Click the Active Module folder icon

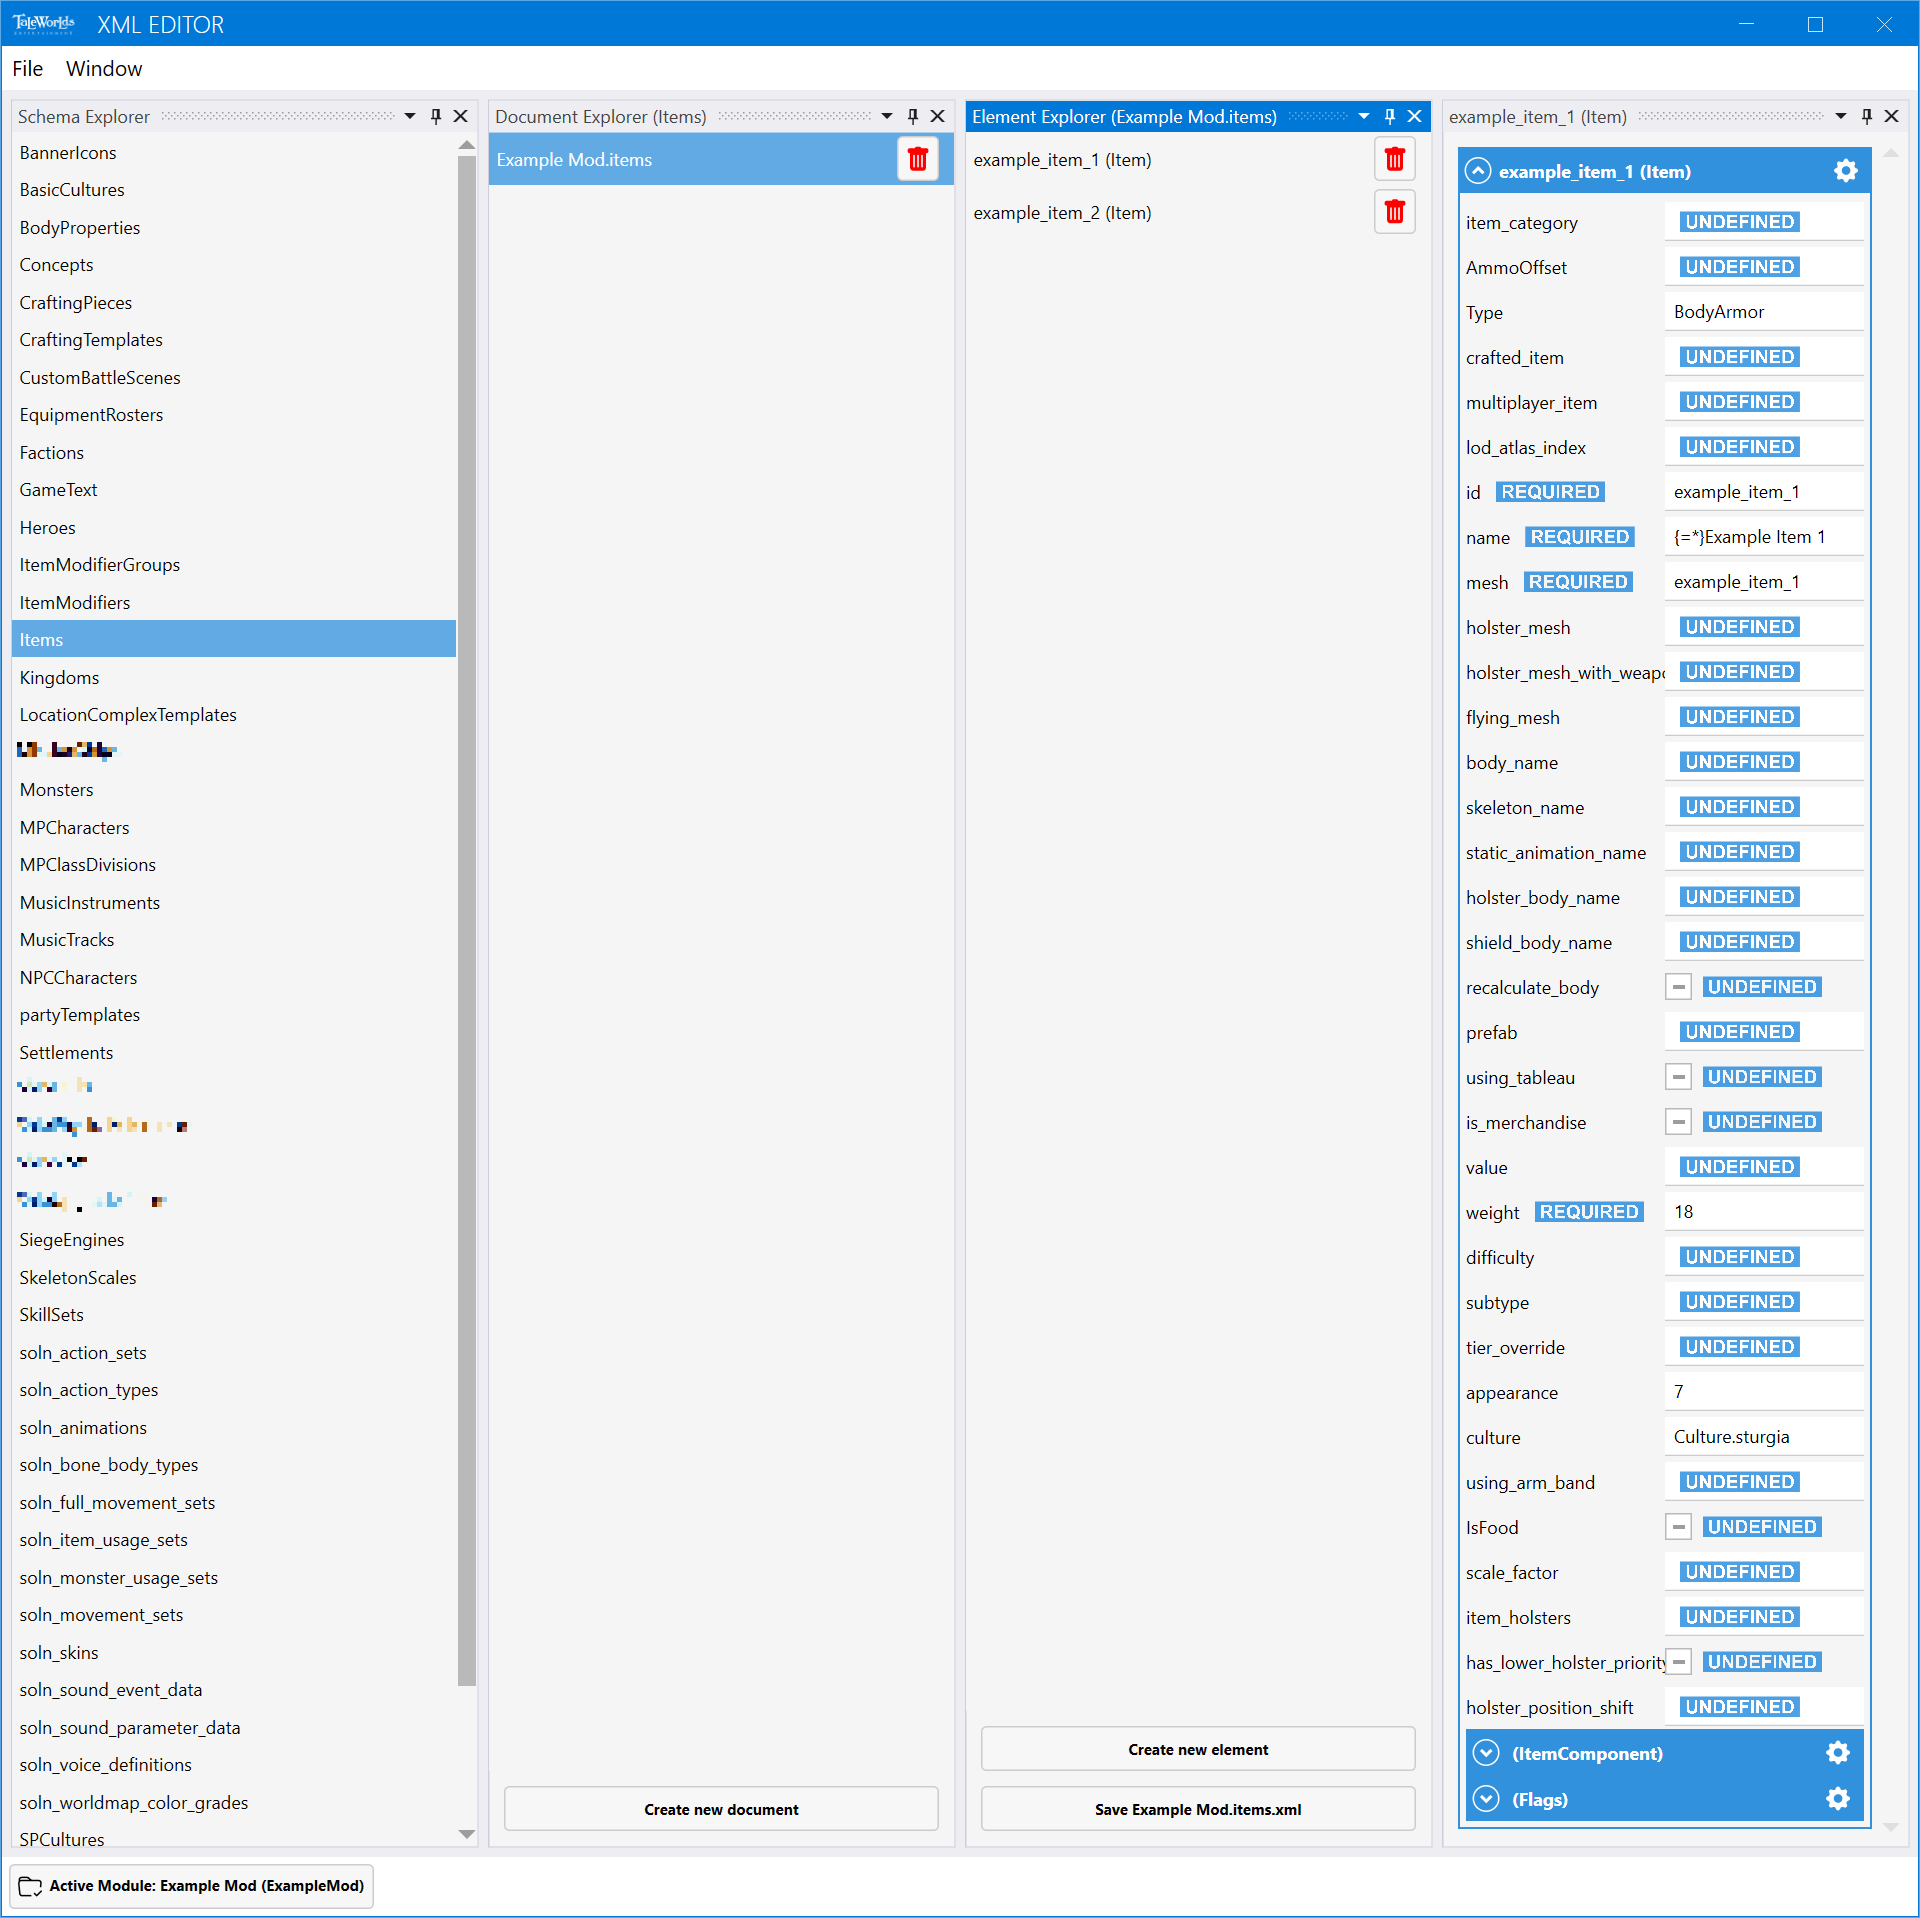pos(31,1885)
